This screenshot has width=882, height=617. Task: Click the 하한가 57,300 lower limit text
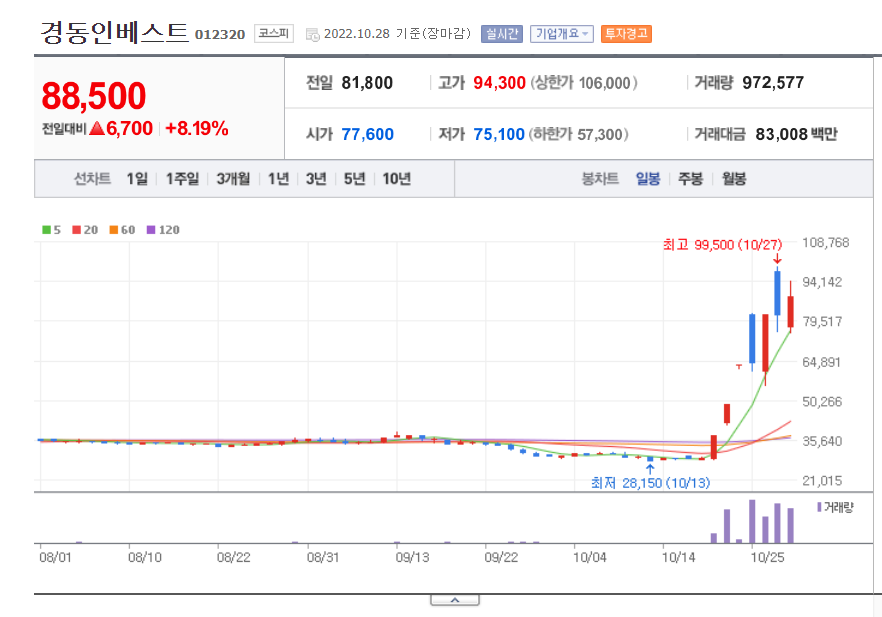click(x=579, y=134)
